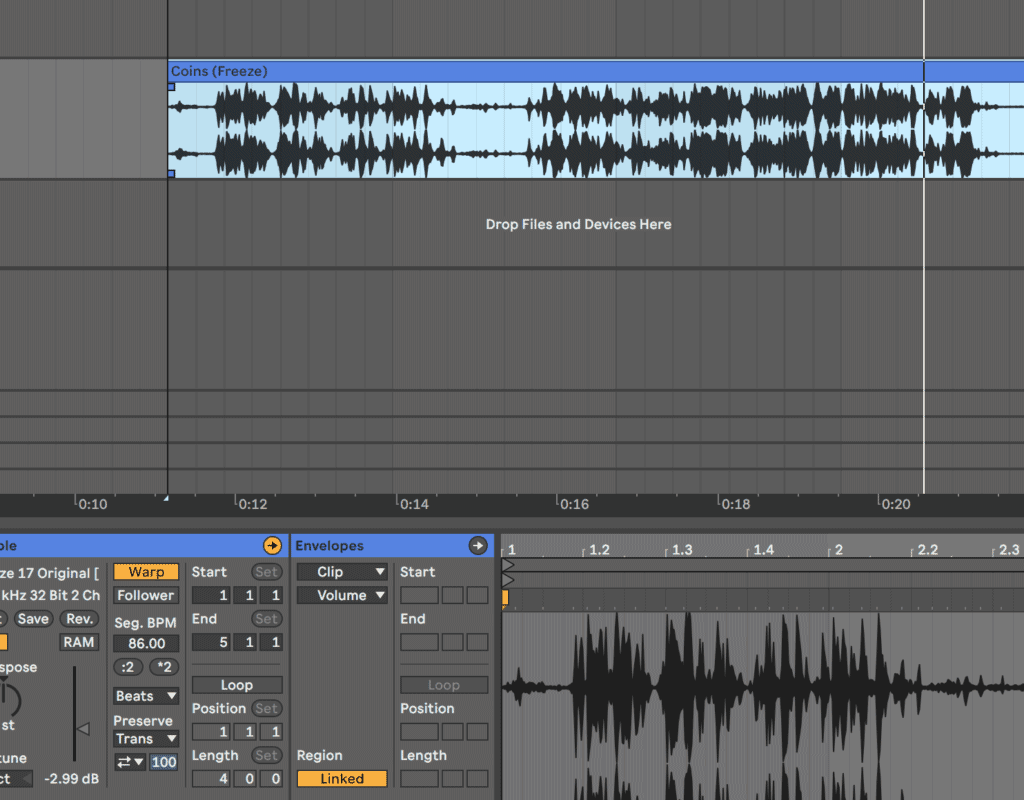Screen dimensions: 1024x800
Task: Open the Volume envelope control chooser
Action: (341, 595)
